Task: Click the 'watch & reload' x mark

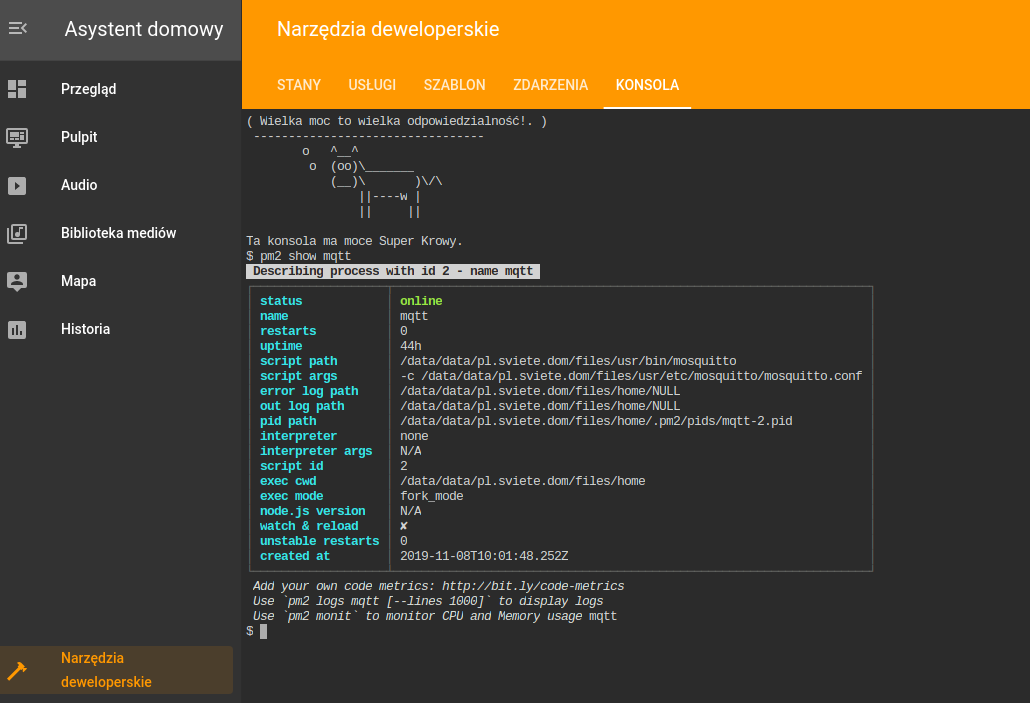Action: (x=403, y=526)
